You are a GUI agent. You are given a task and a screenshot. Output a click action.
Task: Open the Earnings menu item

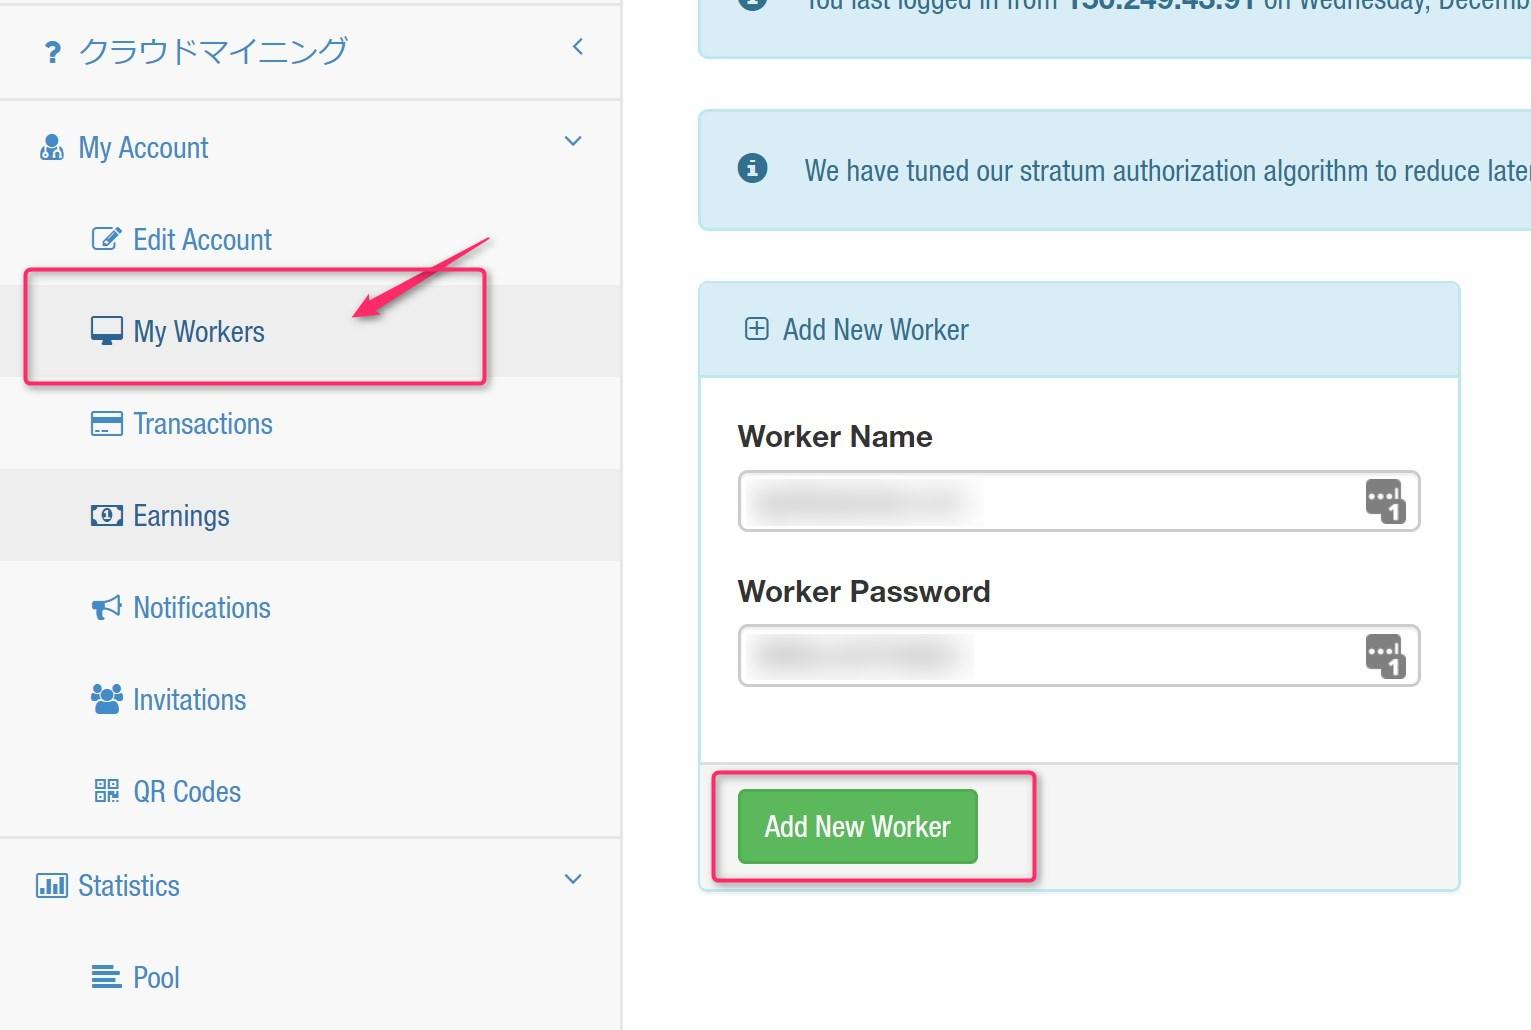181,515
